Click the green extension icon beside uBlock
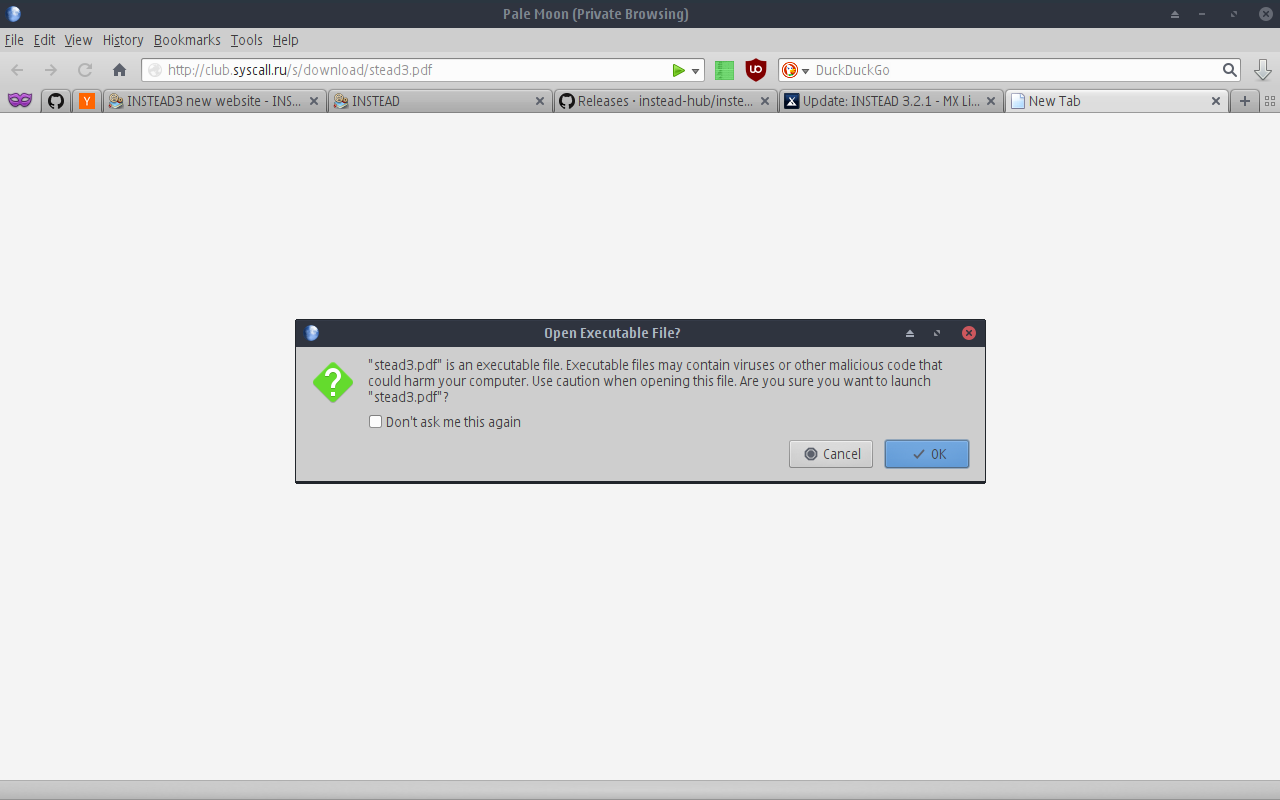Screen dimensions: 1280x800 tap(725, 70)
